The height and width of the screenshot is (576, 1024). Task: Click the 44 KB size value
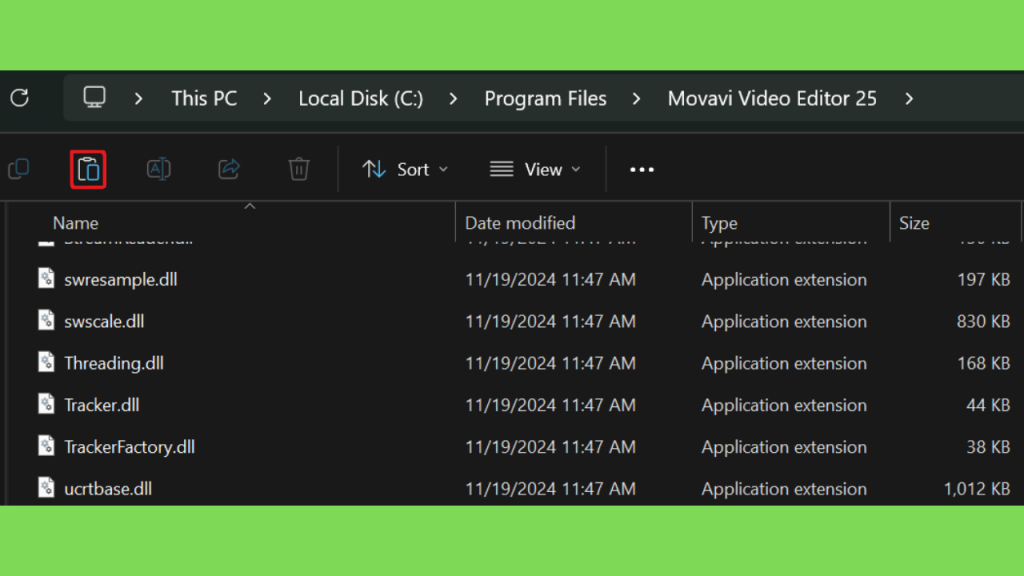click(x=988, y=405)
